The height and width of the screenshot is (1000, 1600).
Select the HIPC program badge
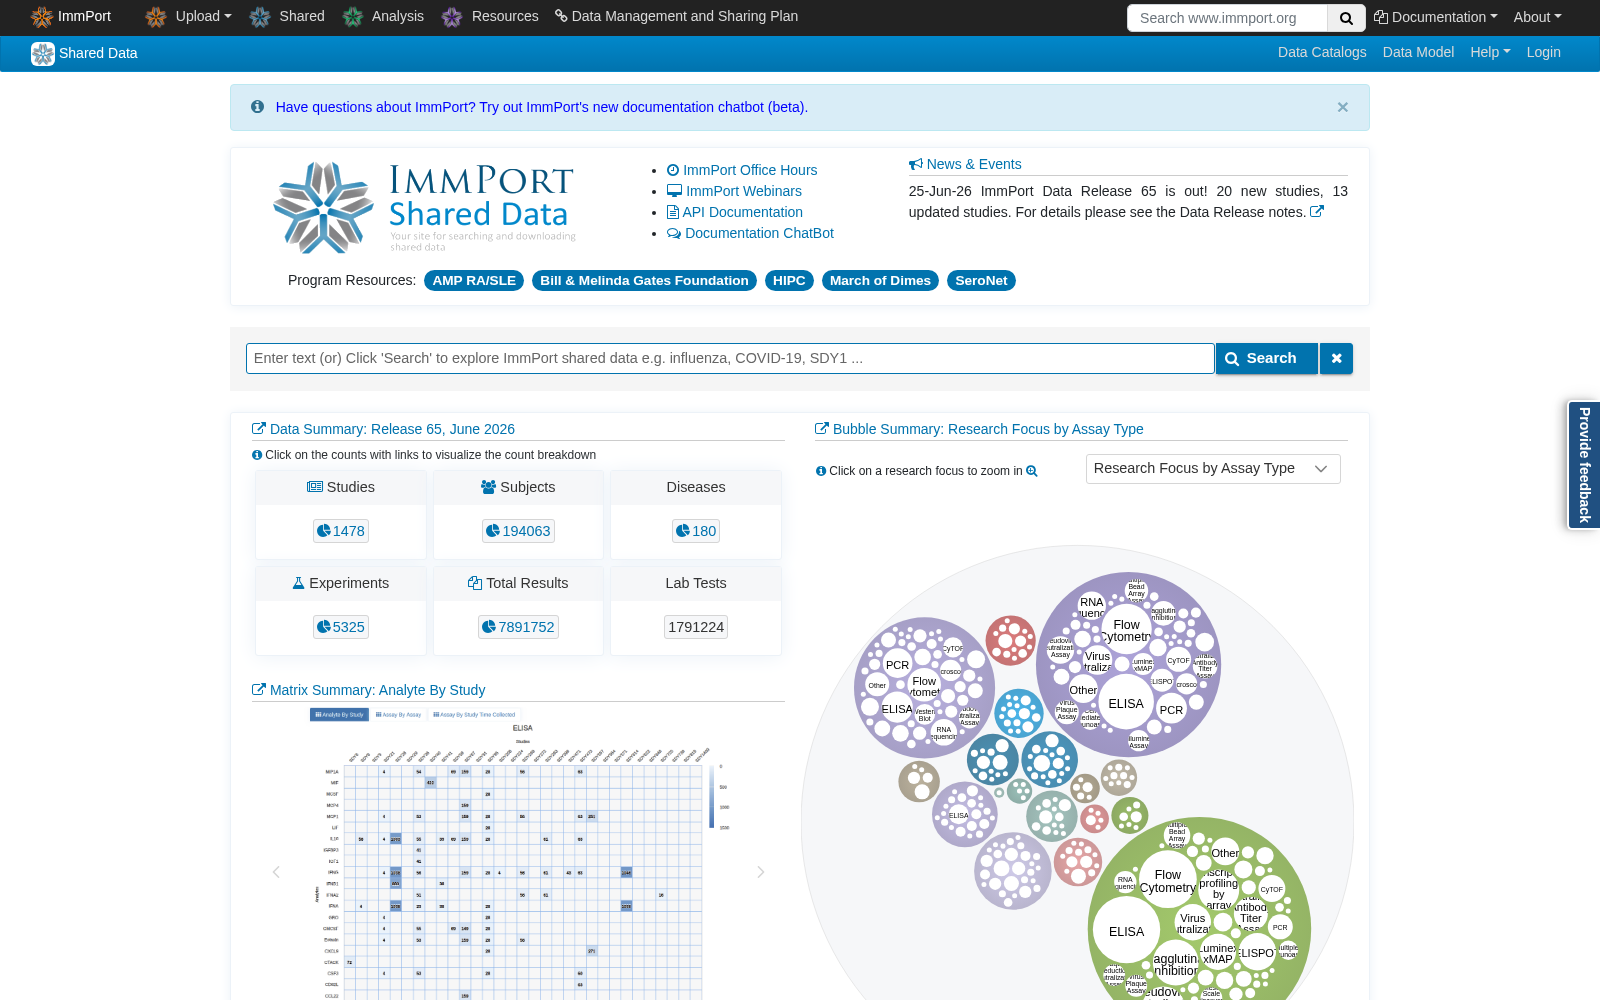tap(789, 281)
